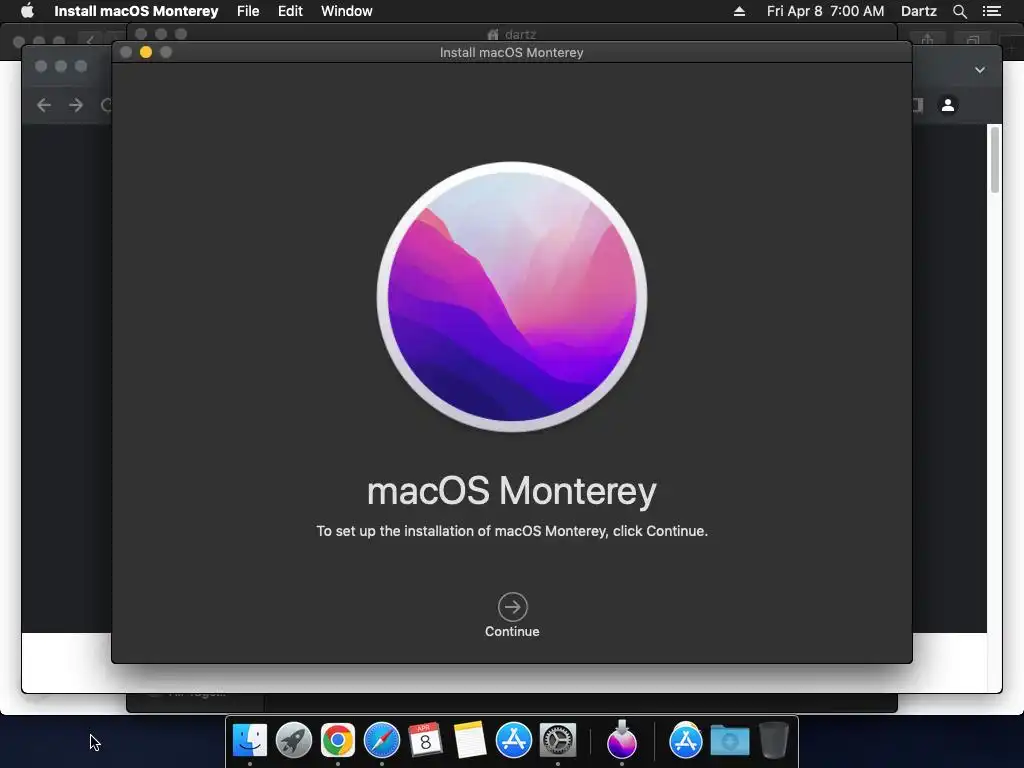This screenshot has height=768, width=1024.
Task: Open Google Chrome from the Dock
Action: (x=338, y=740)
